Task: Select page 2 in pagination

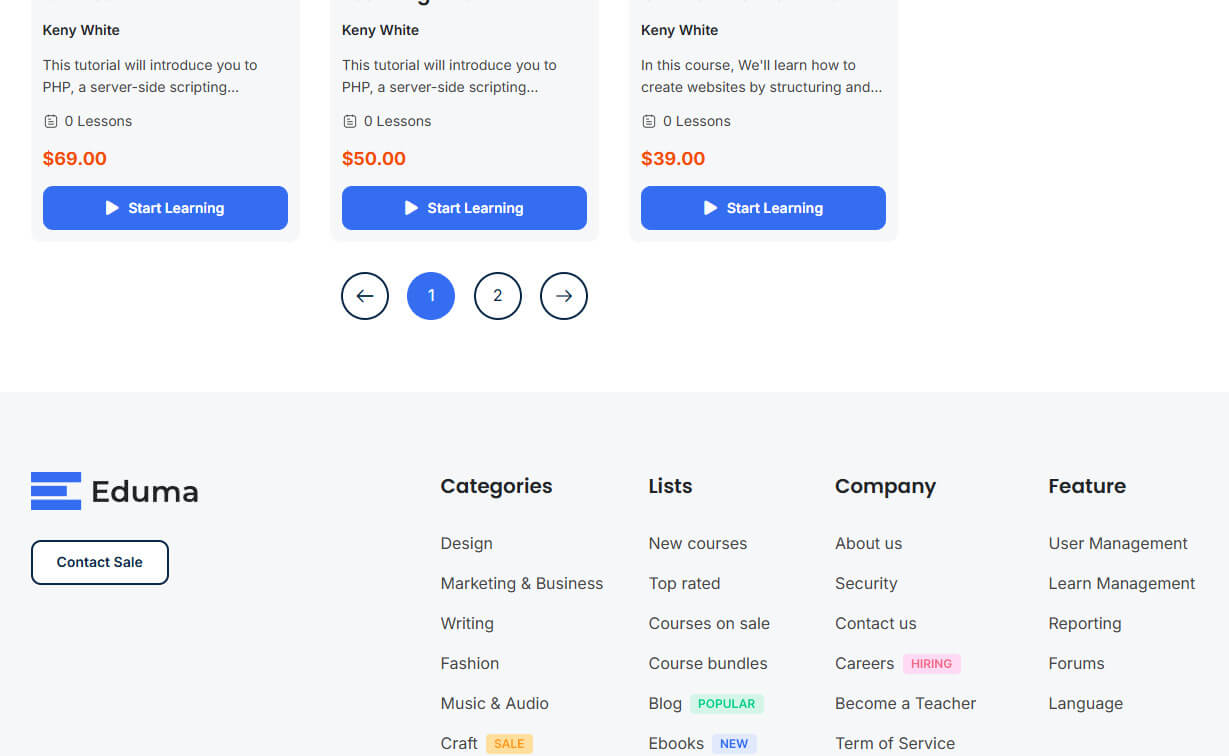Action: tap(498, 296)
